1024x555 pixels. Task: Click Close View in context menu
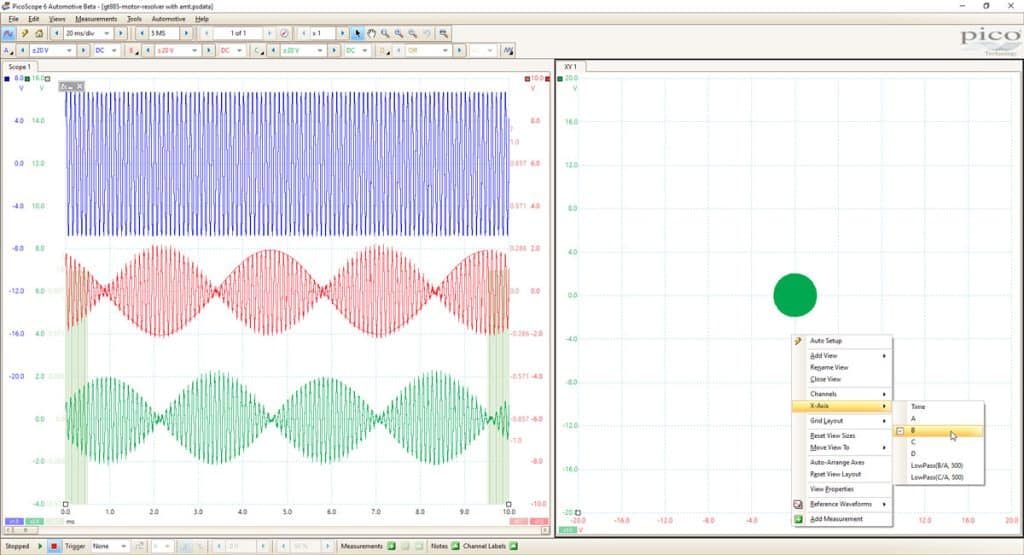(x=842, y=379)
